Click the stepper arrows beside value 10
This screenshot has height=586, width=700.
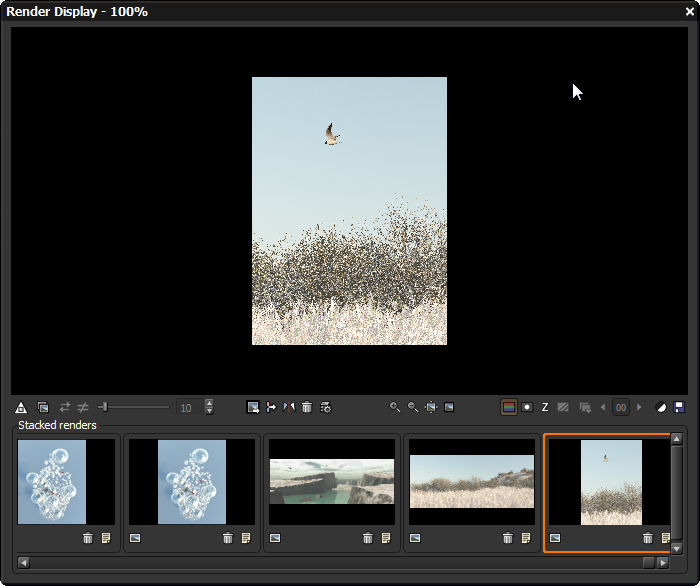(x=209, y=407)
